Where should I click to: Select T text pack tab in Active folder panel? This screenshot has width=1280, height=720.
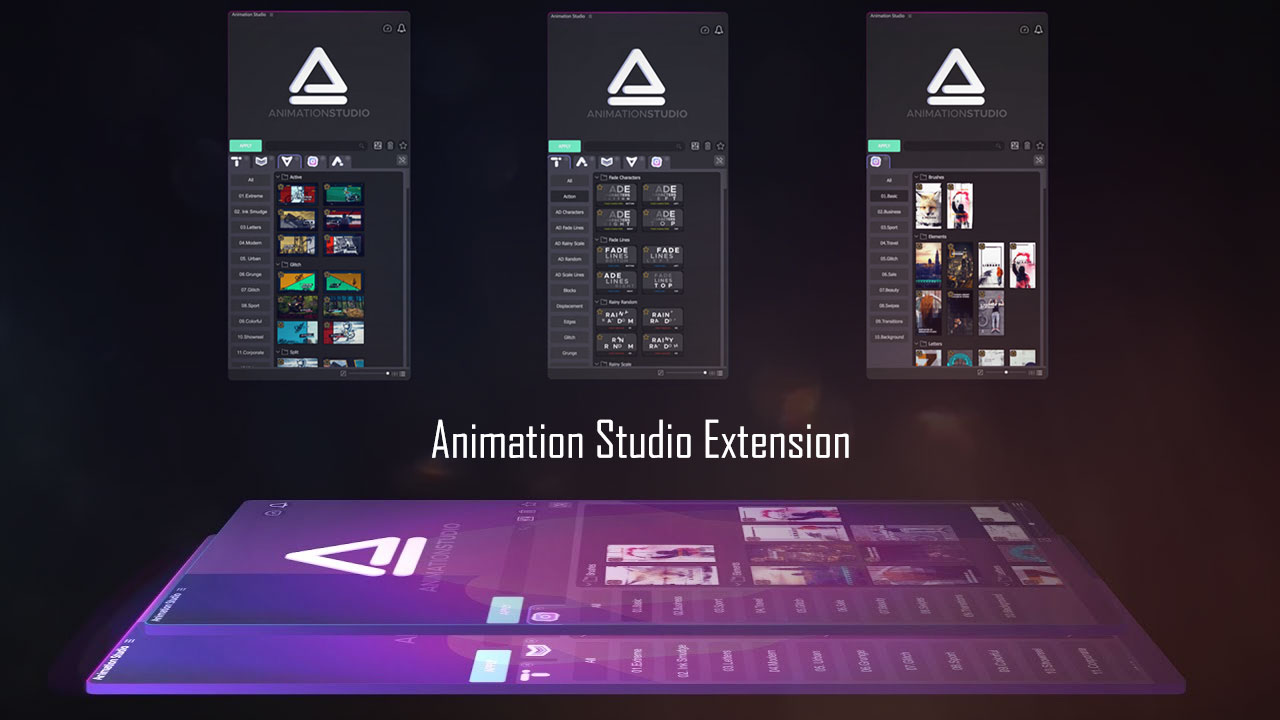pyautogui.click(x=238, y=161)
